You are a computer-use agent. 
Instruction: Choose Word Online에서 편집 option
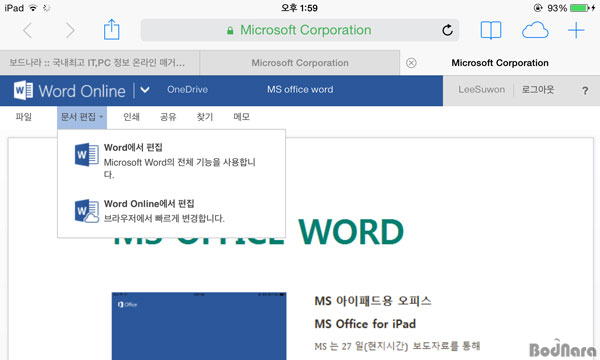click(x=171, y=210)
